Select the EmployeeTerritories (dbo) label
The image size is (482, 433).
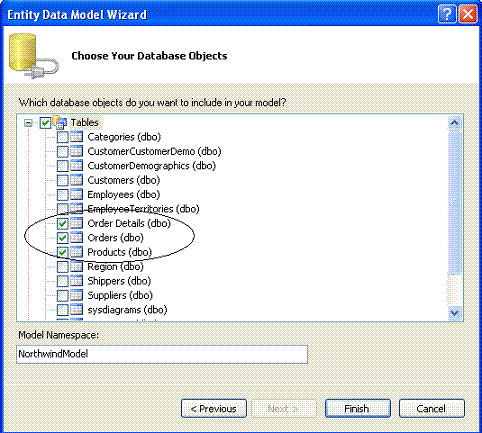[x=143, y=209]
